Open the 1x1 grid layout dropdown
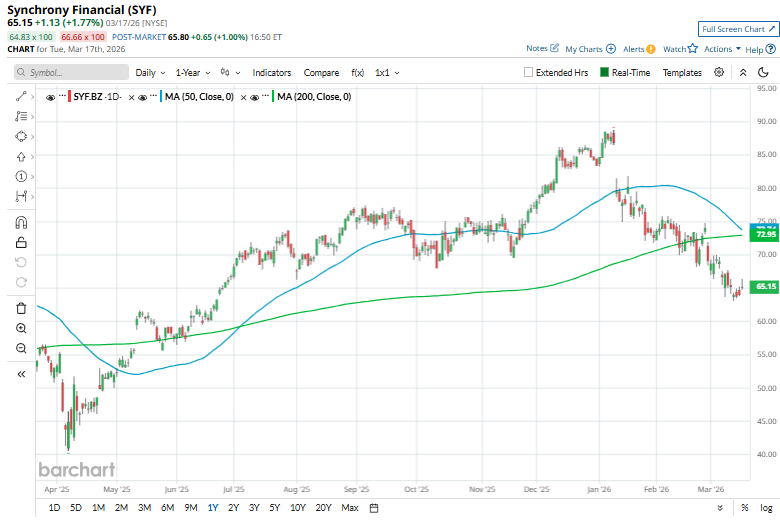The width and height of the screenshot is (780, 523). [387, 73]
